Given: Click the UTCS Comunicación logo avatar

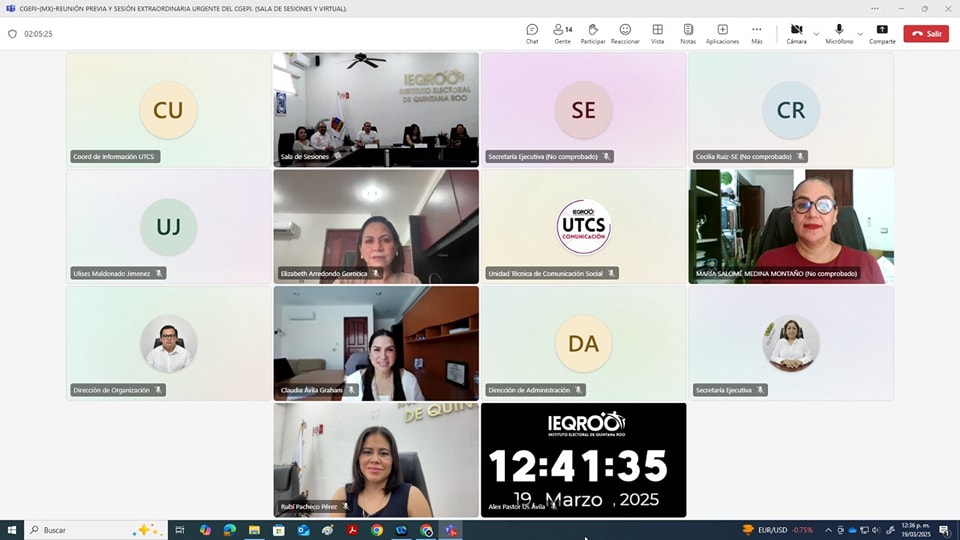Looking at the screenshot, I should click(x=583, y=227).
